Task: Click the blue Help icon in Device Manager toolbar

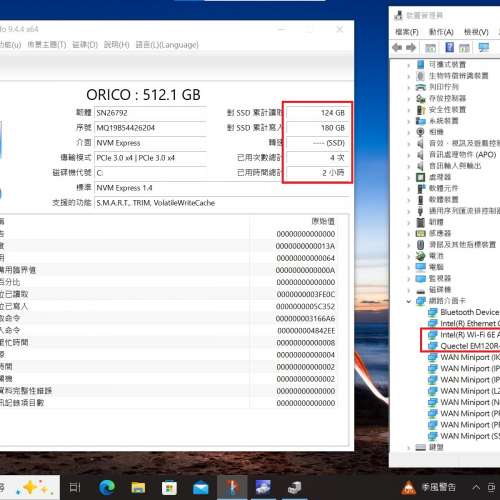Action: click(449, 47)
